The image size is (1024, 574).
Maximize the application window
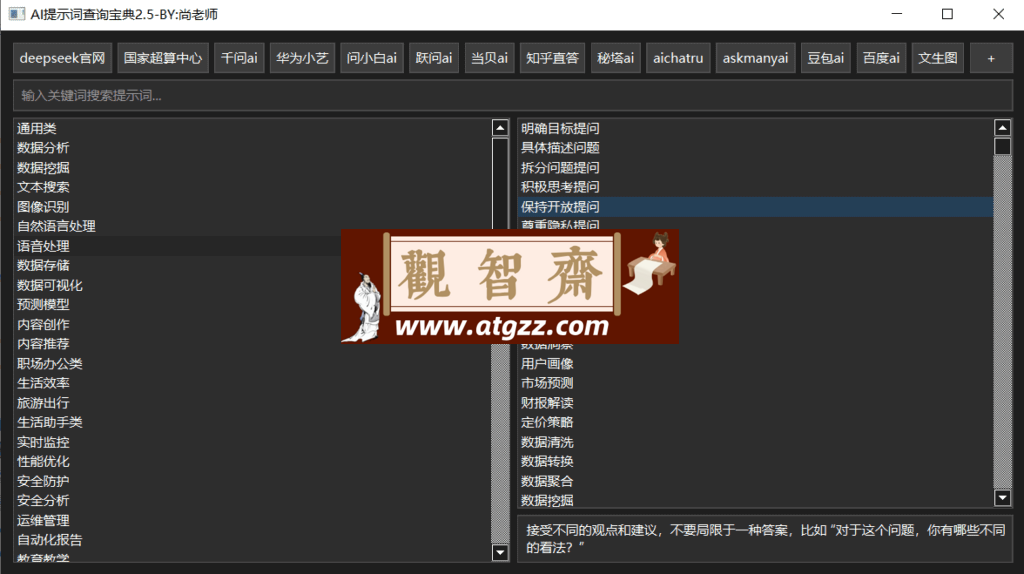948,14
